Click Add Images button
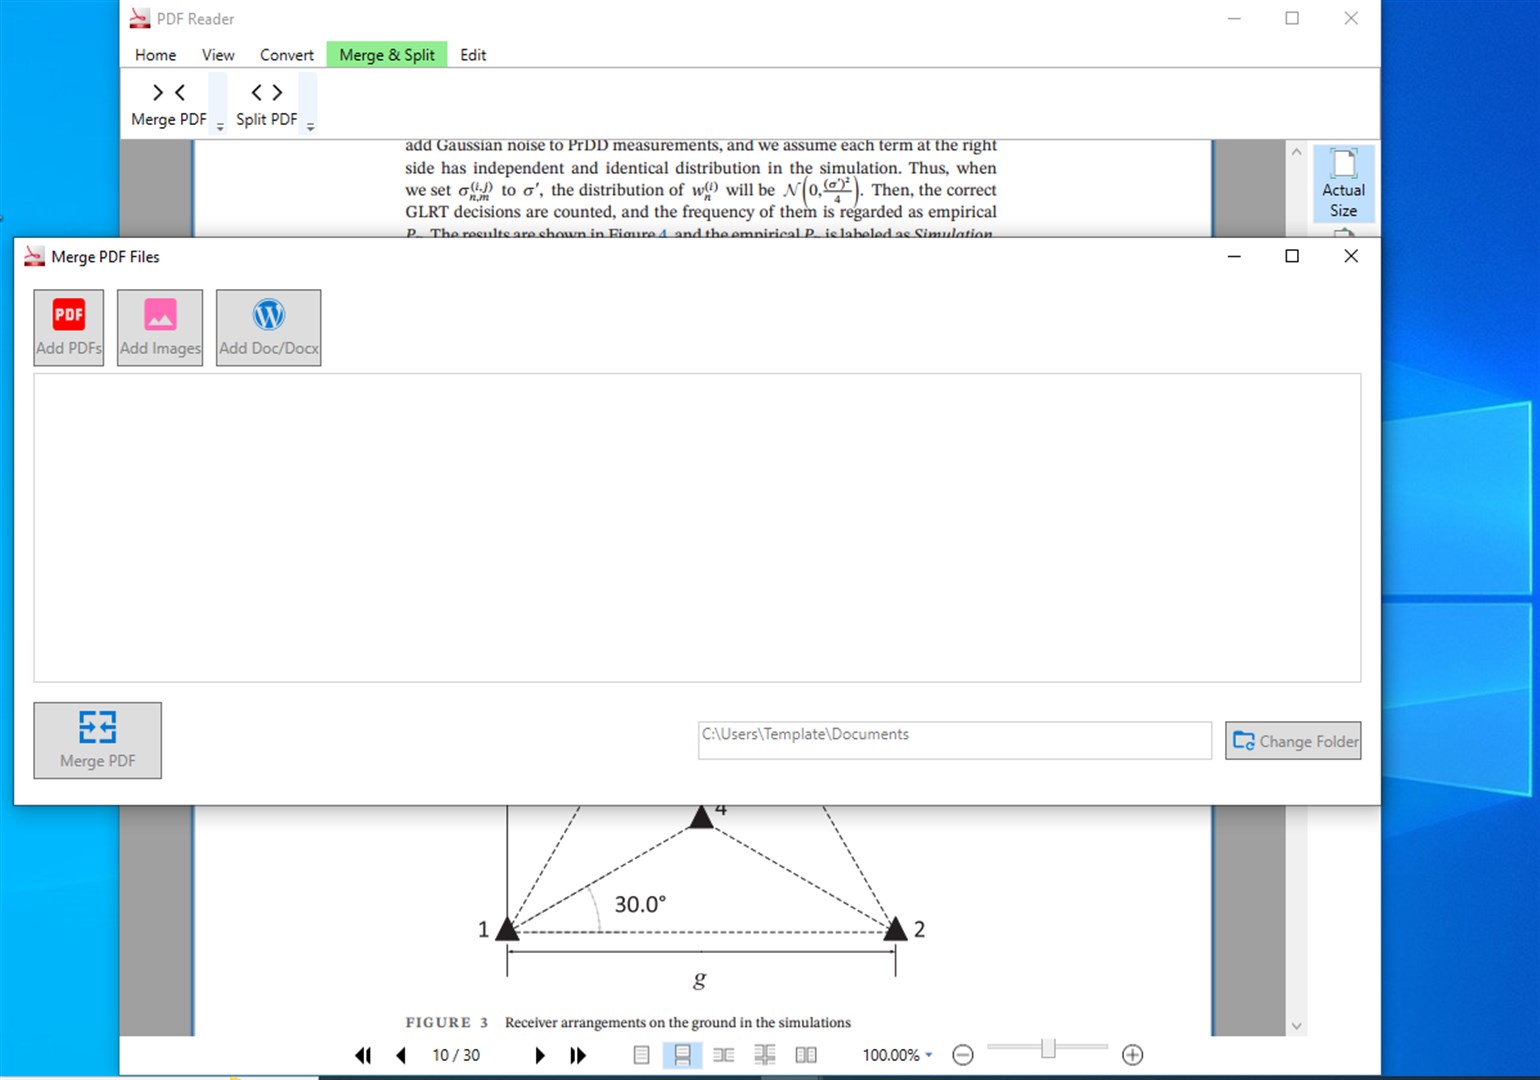Image resolution: width=1540 pixels, height=1080 pixels. [x=160, y=328]
